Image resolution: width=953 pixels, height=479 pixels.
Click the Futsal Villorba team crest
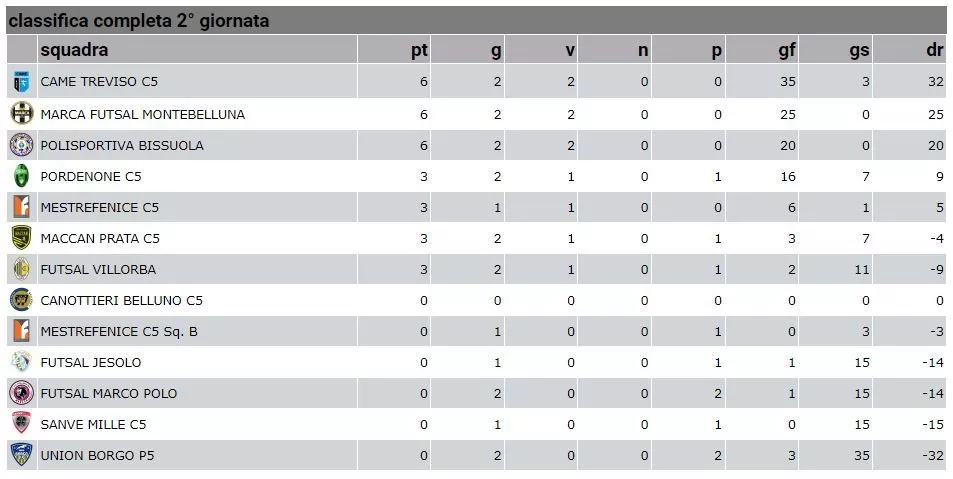click(21, 269)
